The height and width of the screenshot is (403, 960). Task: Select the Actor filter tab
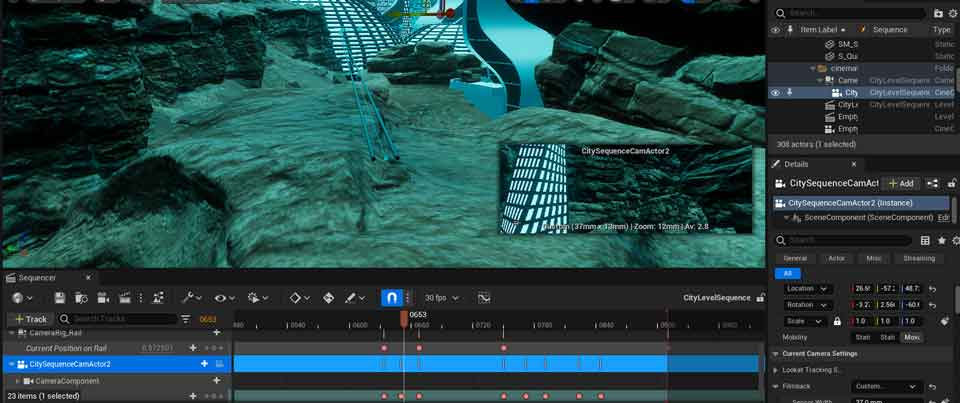(x=837, y=258)
